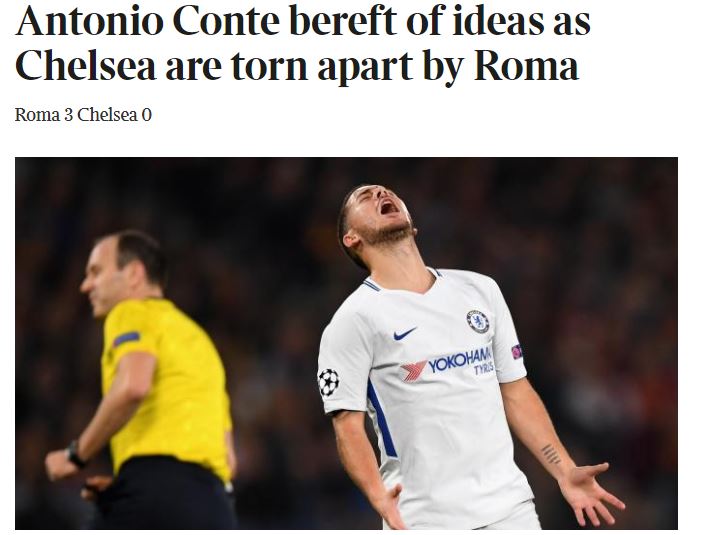
Task: Click the Chelsea club crest on the shirt
Action: click(x=478, y=321)
